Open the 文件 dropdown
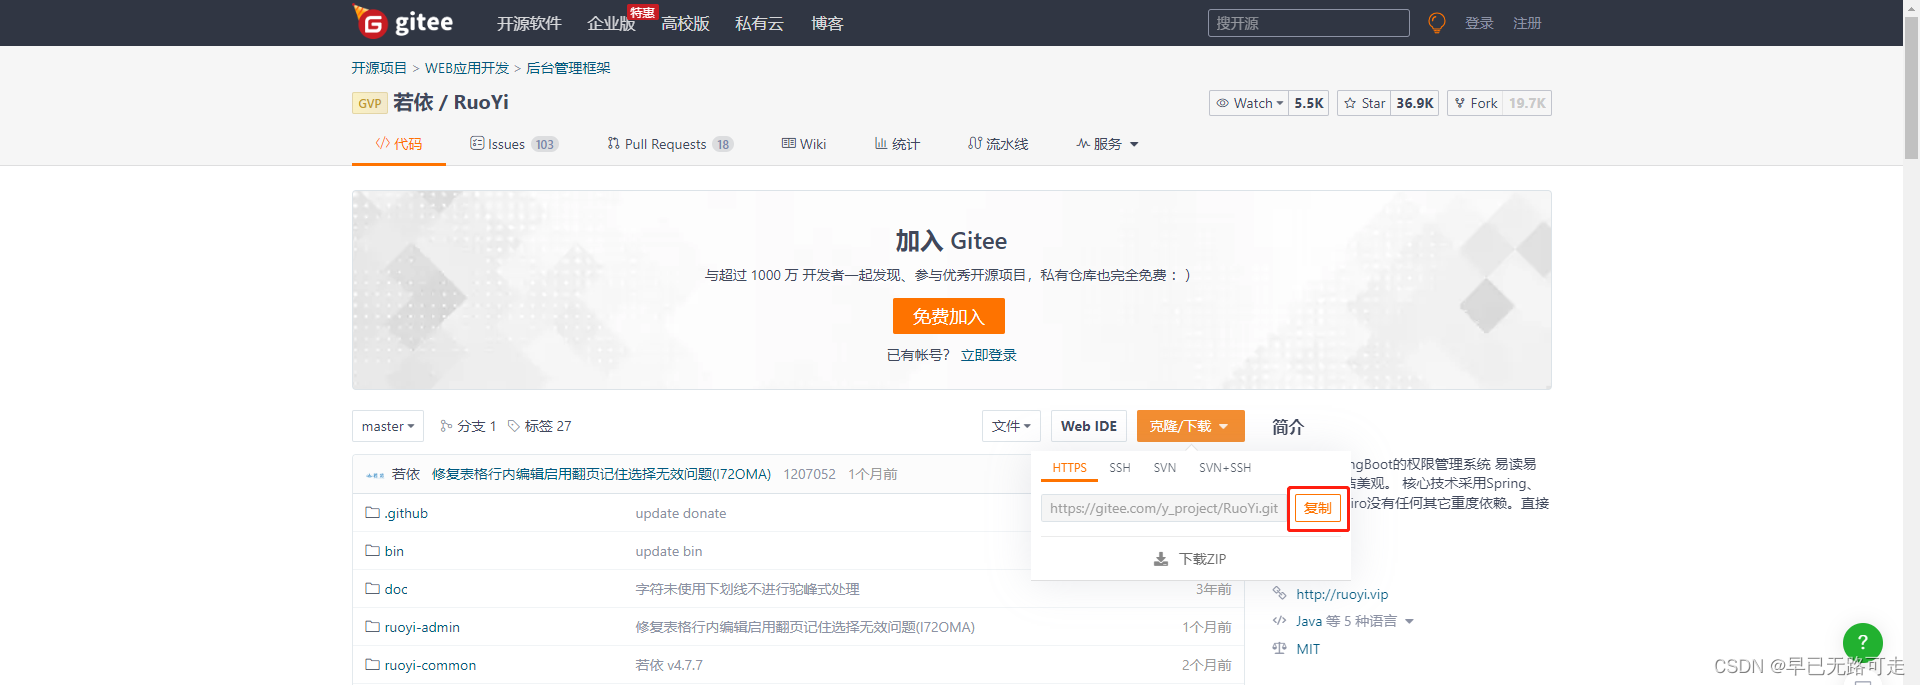The width and height of the screenshot is (1920, 685). point(1011,426)
